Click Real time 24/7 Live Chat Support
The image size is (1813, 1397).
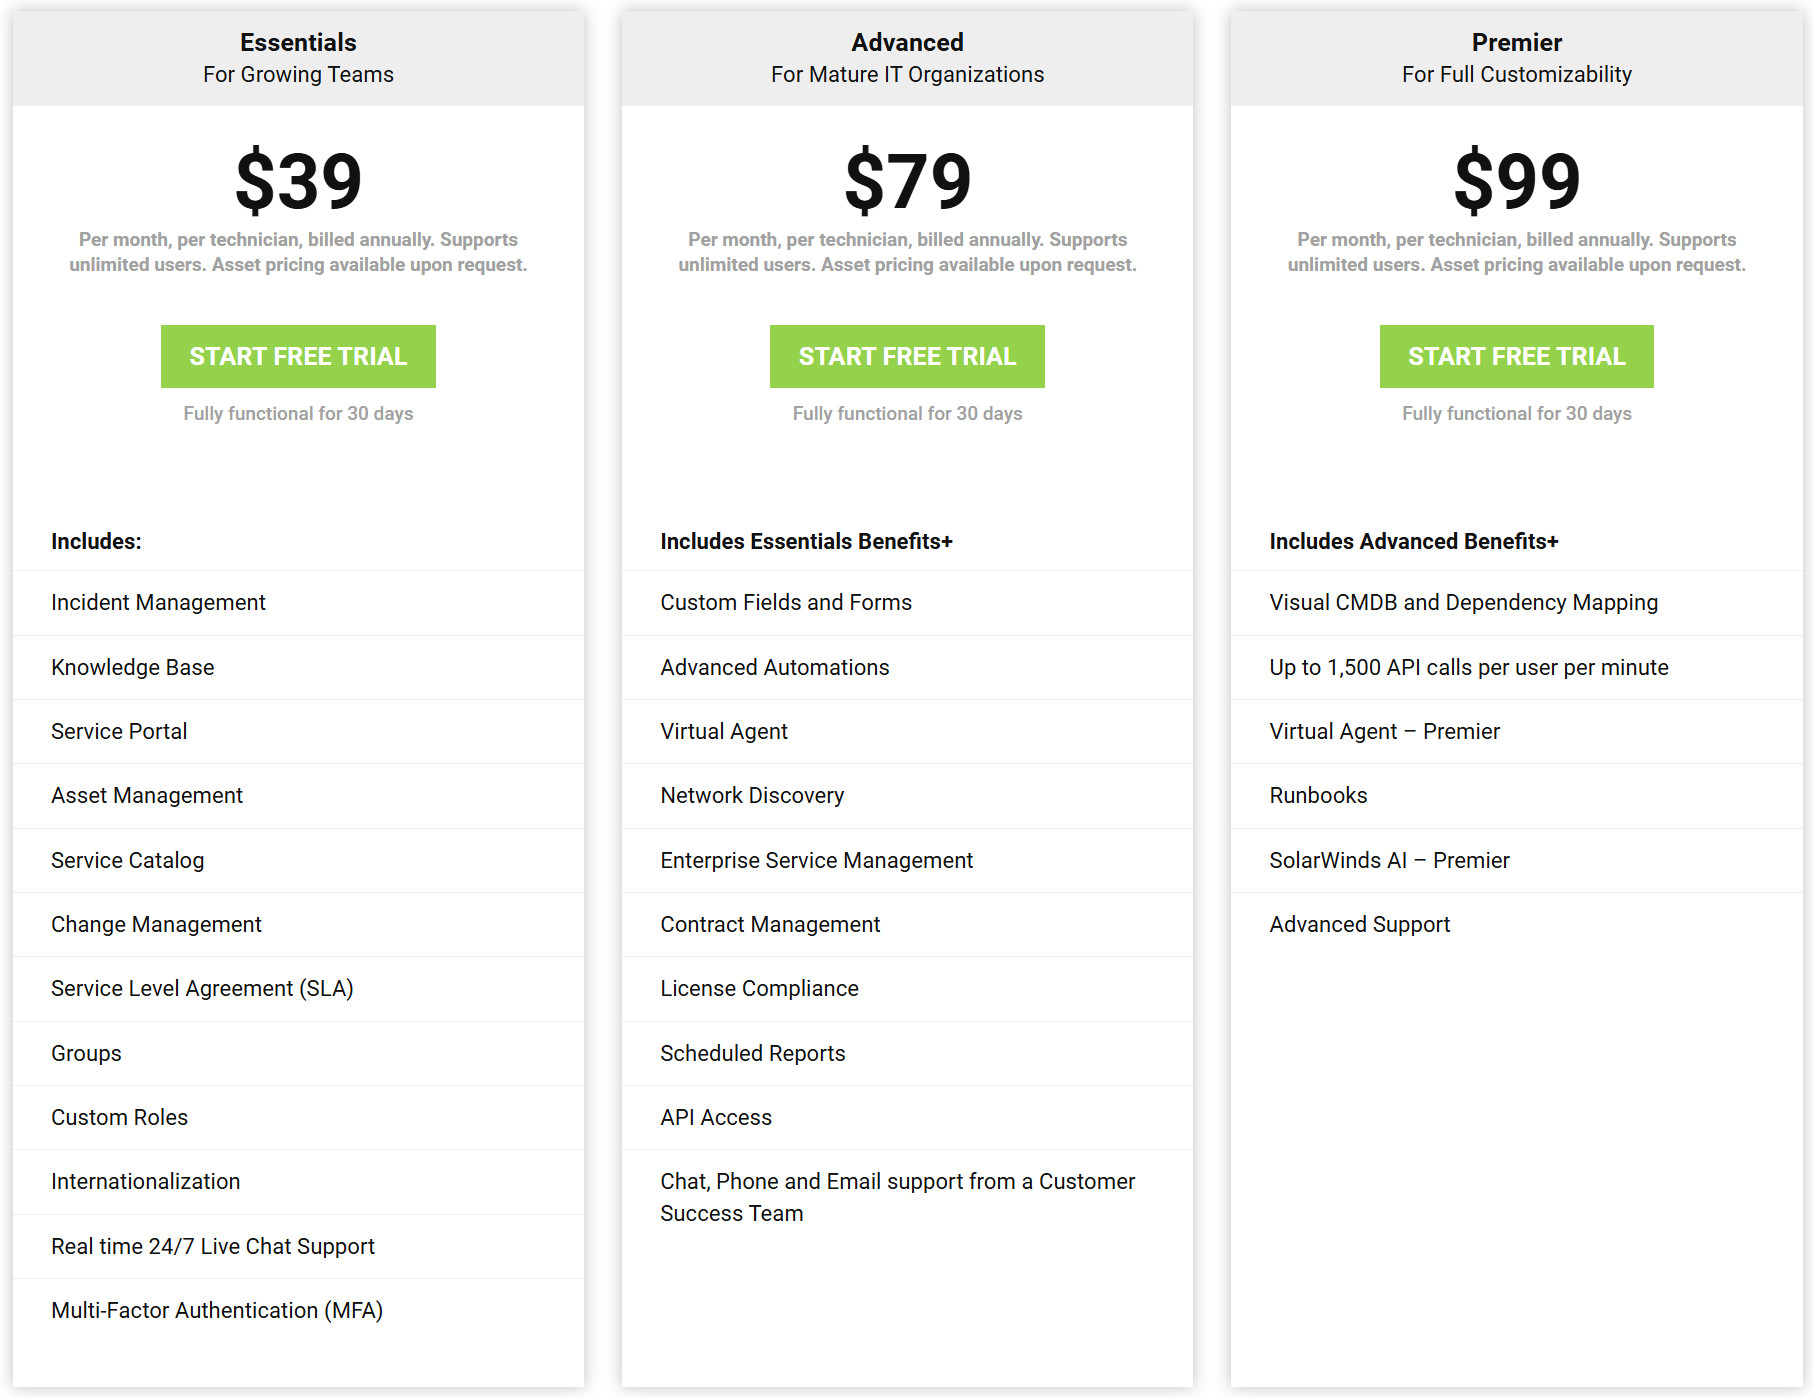tap(213, 1246)
